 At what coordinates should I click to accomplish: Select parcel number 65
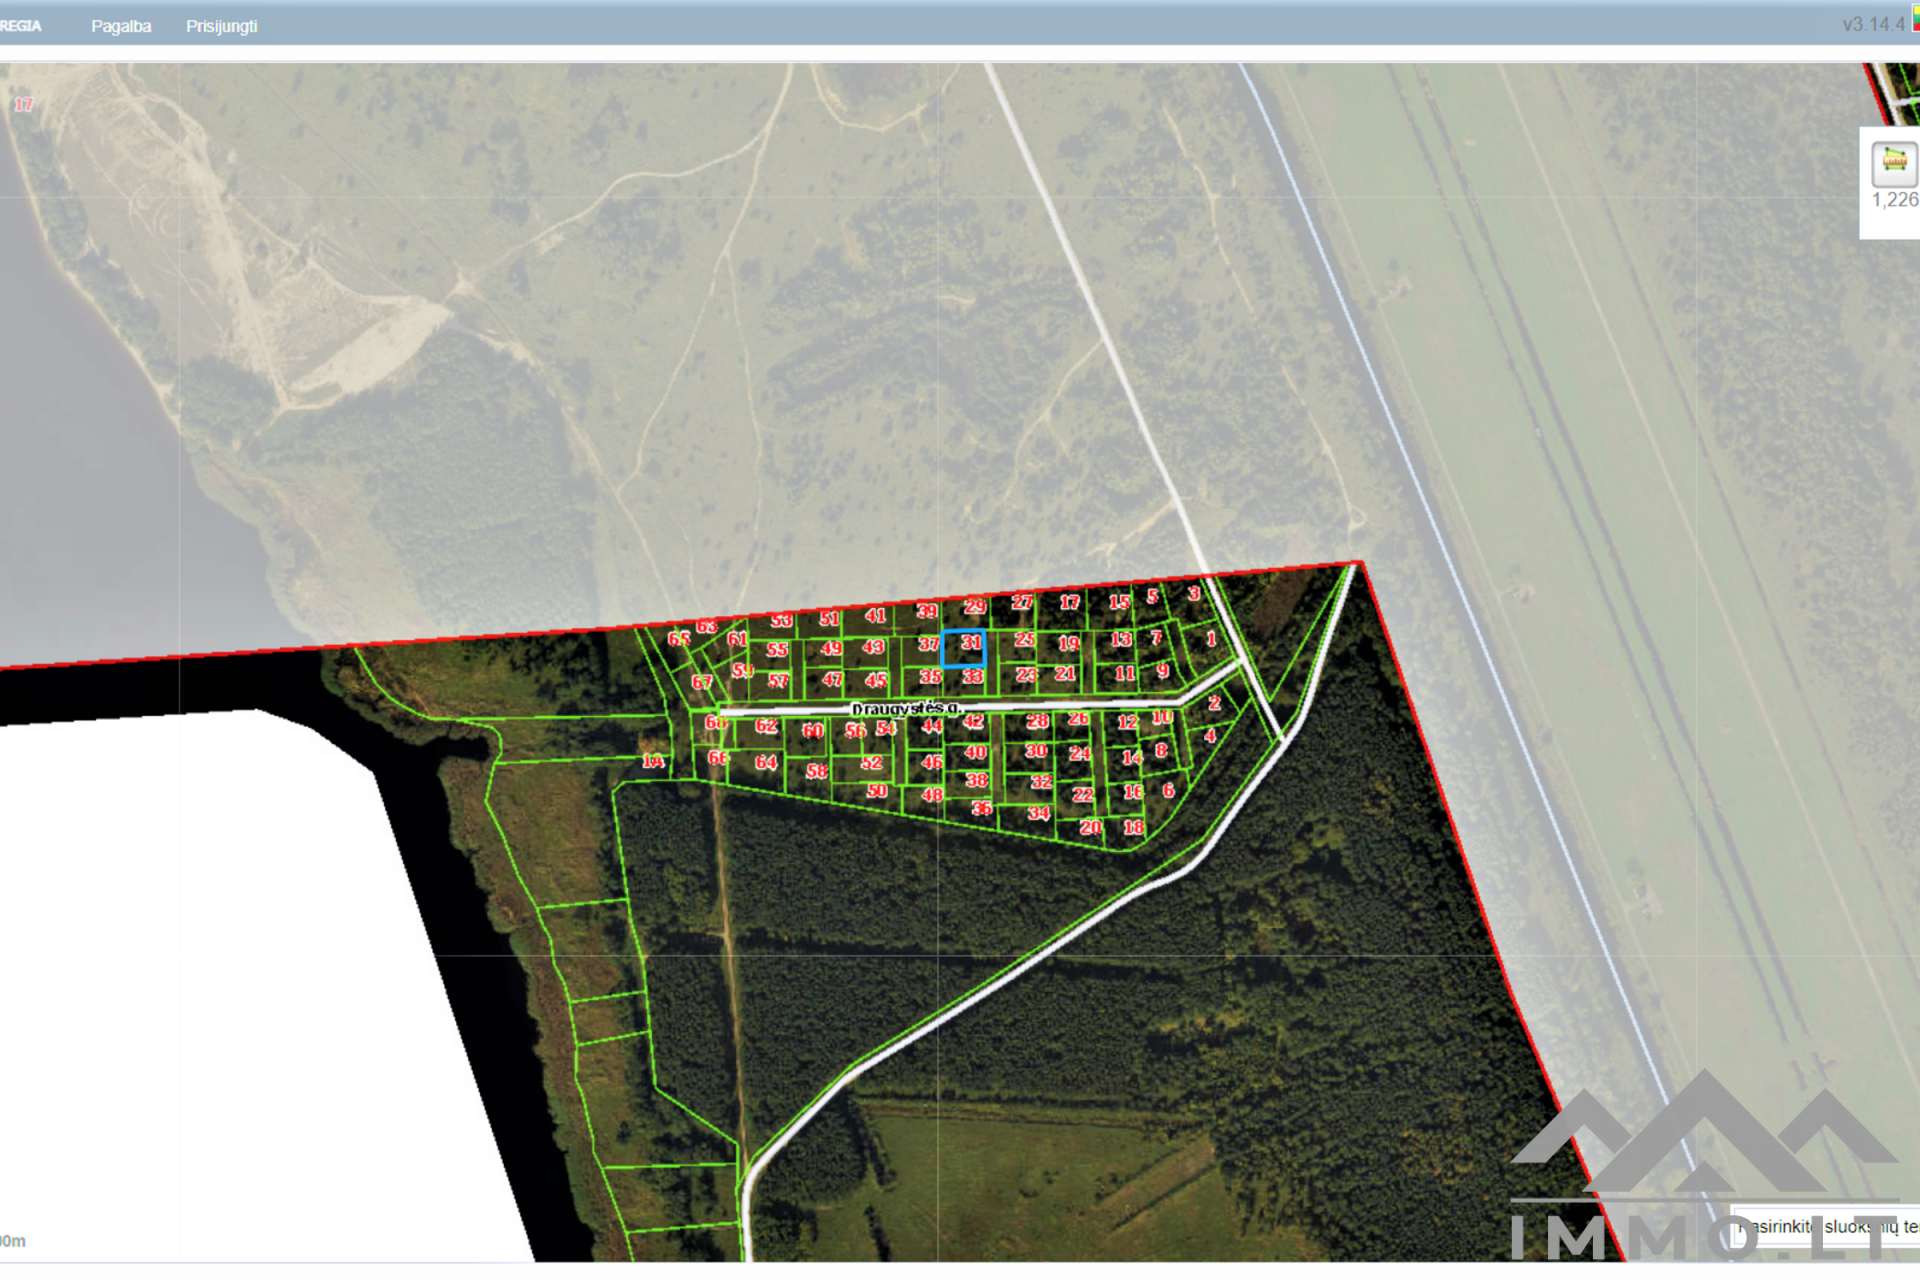(679, 638)
